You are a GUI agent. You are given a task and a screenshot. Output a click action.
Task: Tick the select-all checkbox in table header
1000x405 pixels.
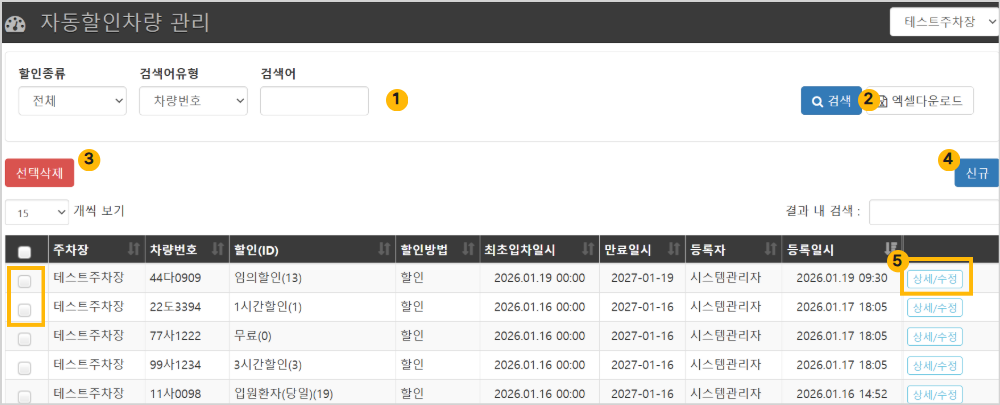(x=24, y=251)
